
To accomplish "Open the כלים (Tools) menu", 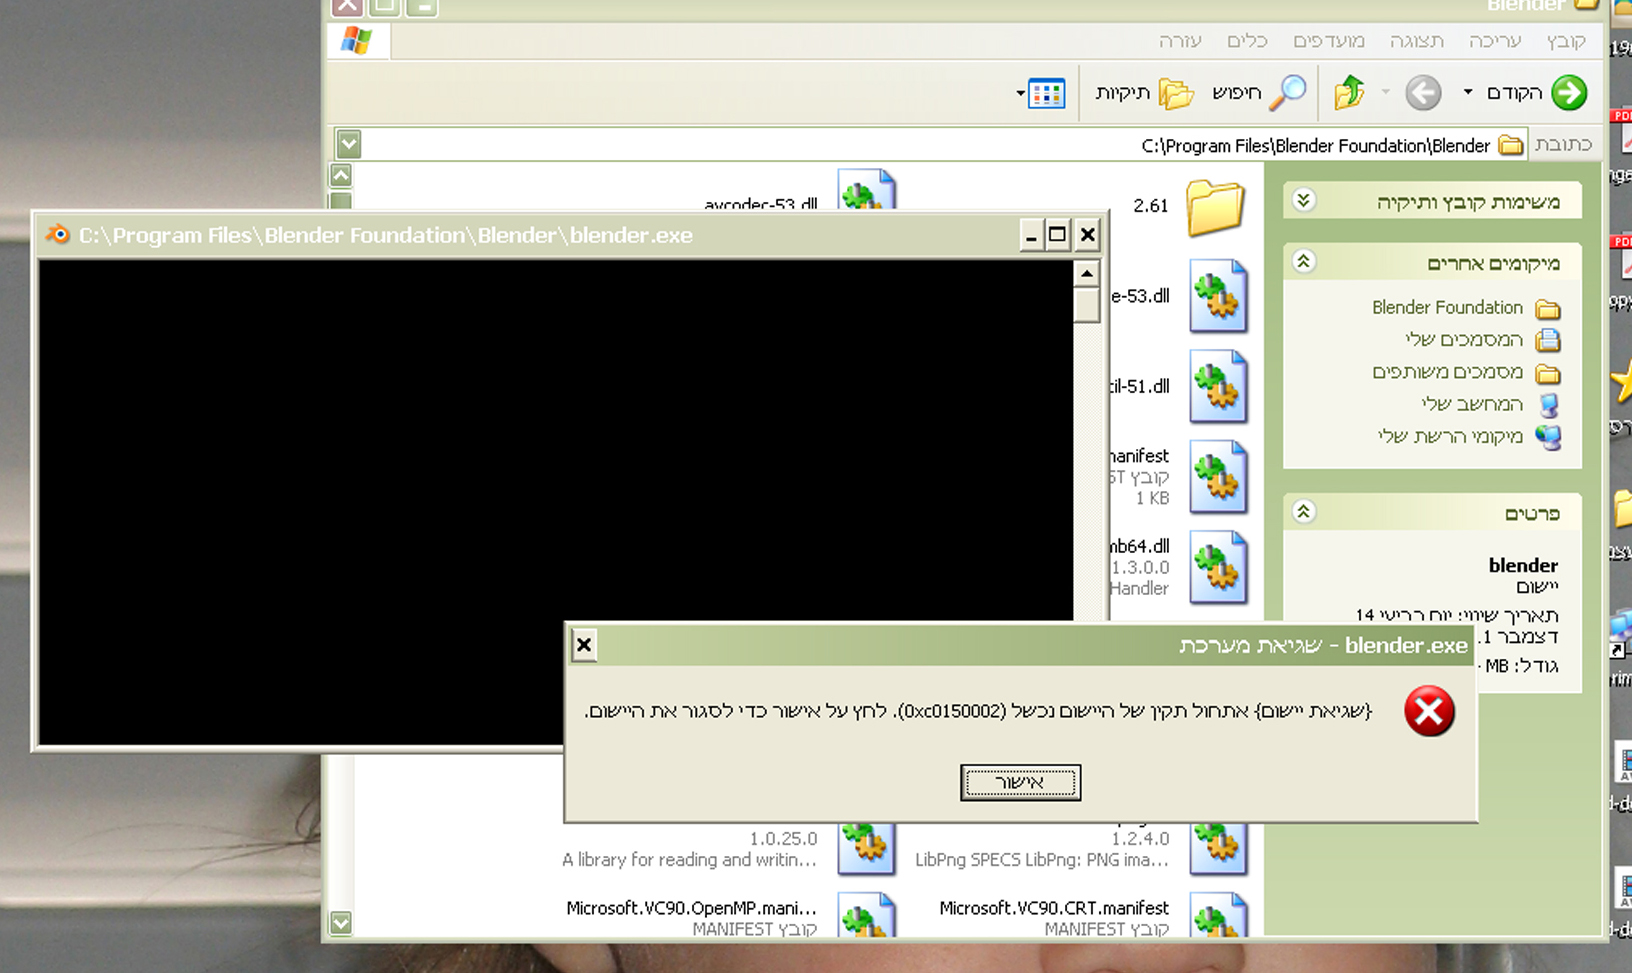I will (x=1247, y=41).
